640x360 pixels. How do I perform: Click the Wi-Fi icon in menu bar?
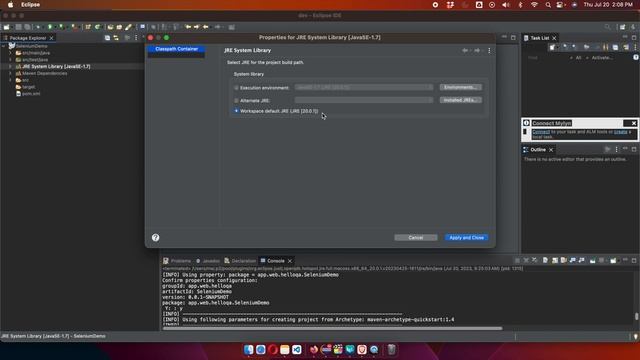534,5
